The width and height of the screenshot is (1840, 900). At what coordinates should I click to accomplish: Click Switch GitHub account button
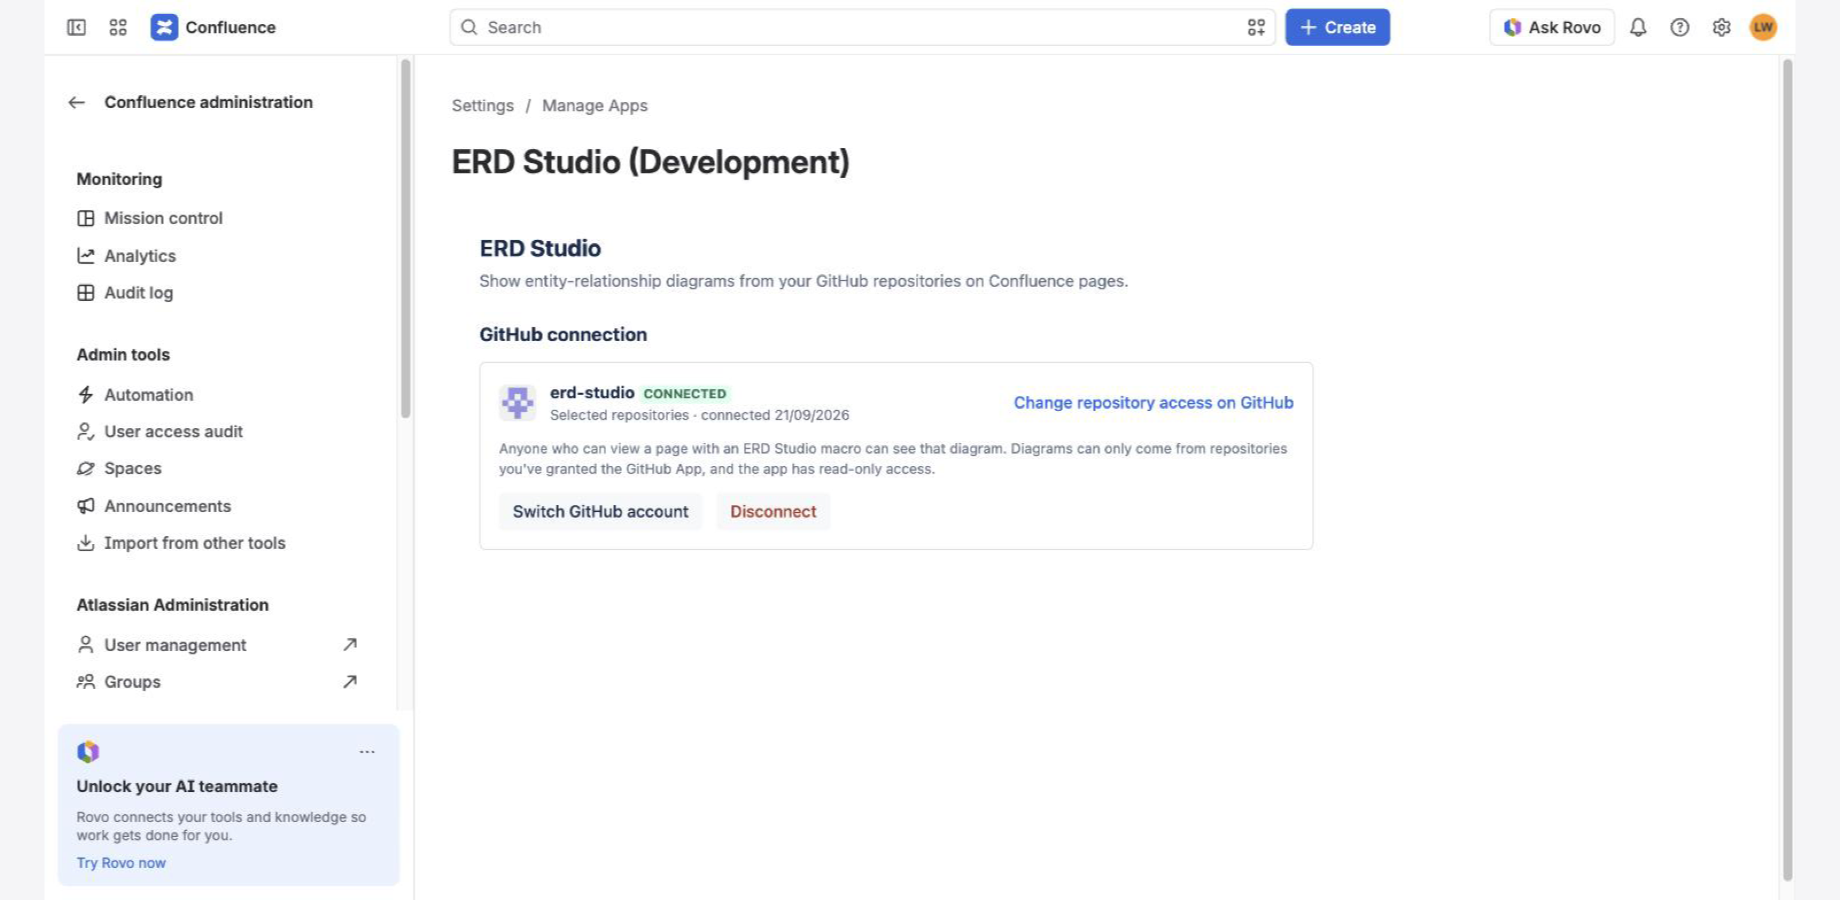[600, 512]
